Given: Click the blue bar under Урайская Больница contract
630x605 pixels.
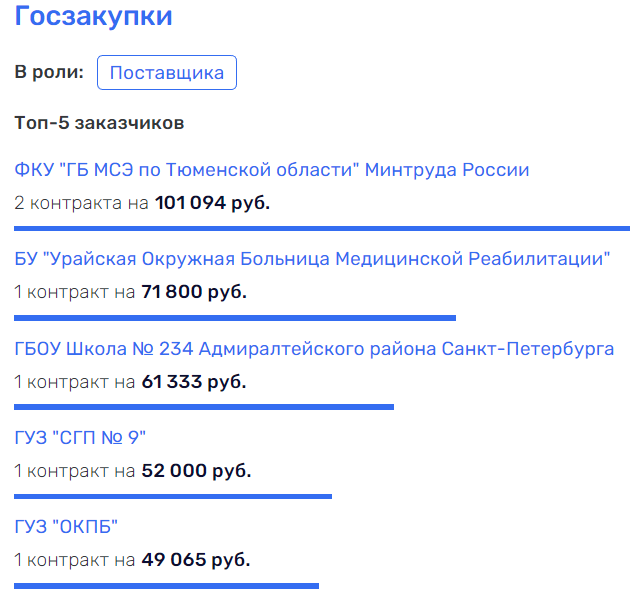Looking at the screenshot, I should pyautogui.click(x=235, y=318).
